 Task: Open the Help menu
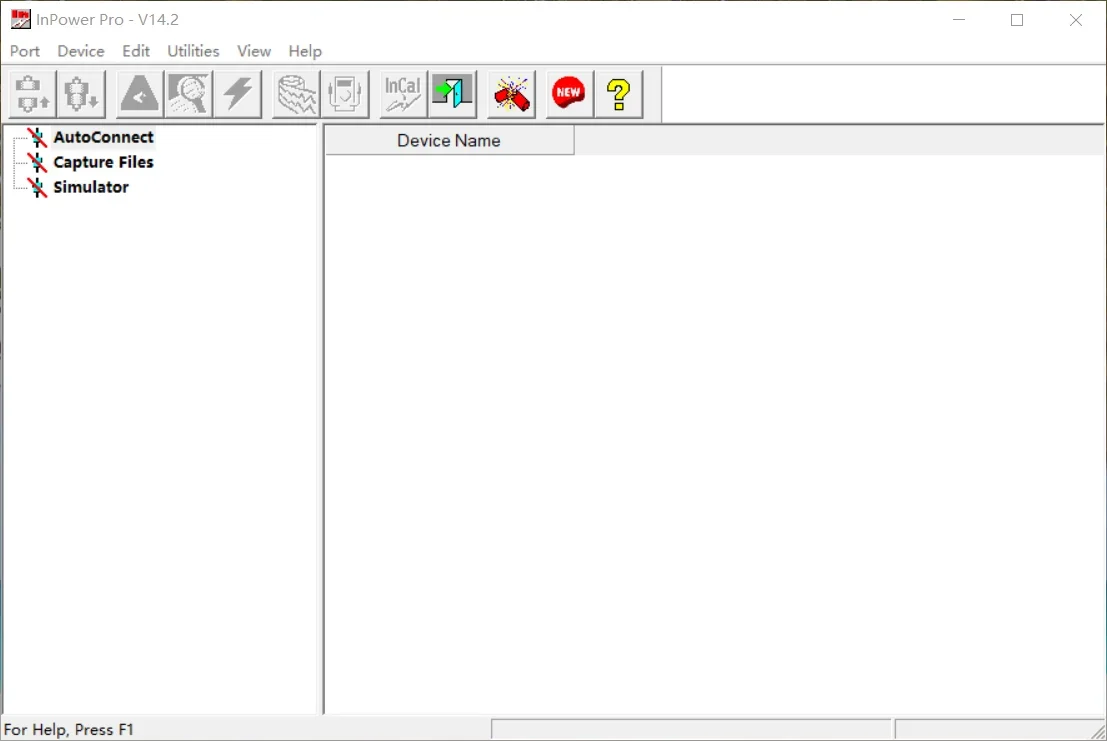click(x=305, y=51)
